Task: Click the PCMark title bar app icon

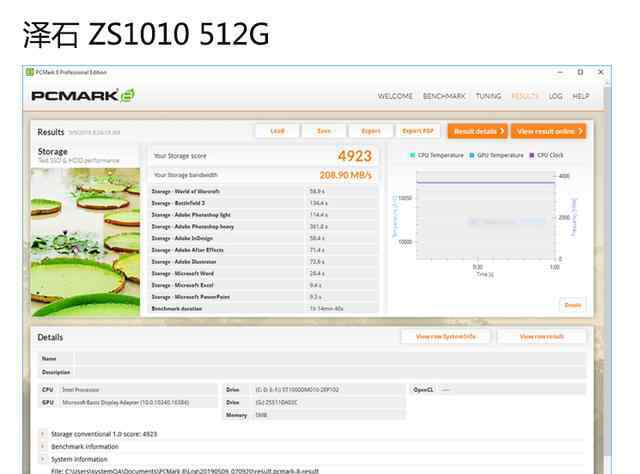Action: 29,72
